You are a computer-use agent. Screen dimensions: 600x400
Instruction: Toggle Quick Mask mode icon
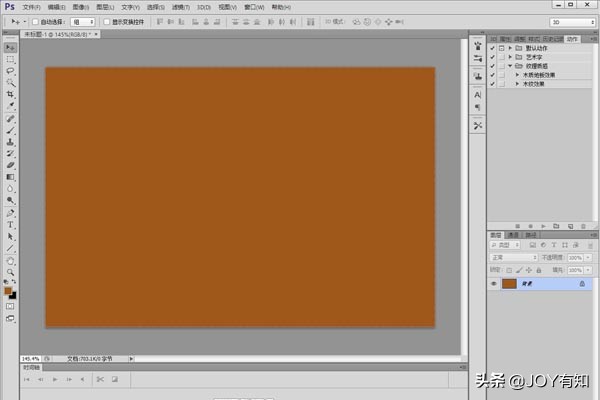(10, 307)
